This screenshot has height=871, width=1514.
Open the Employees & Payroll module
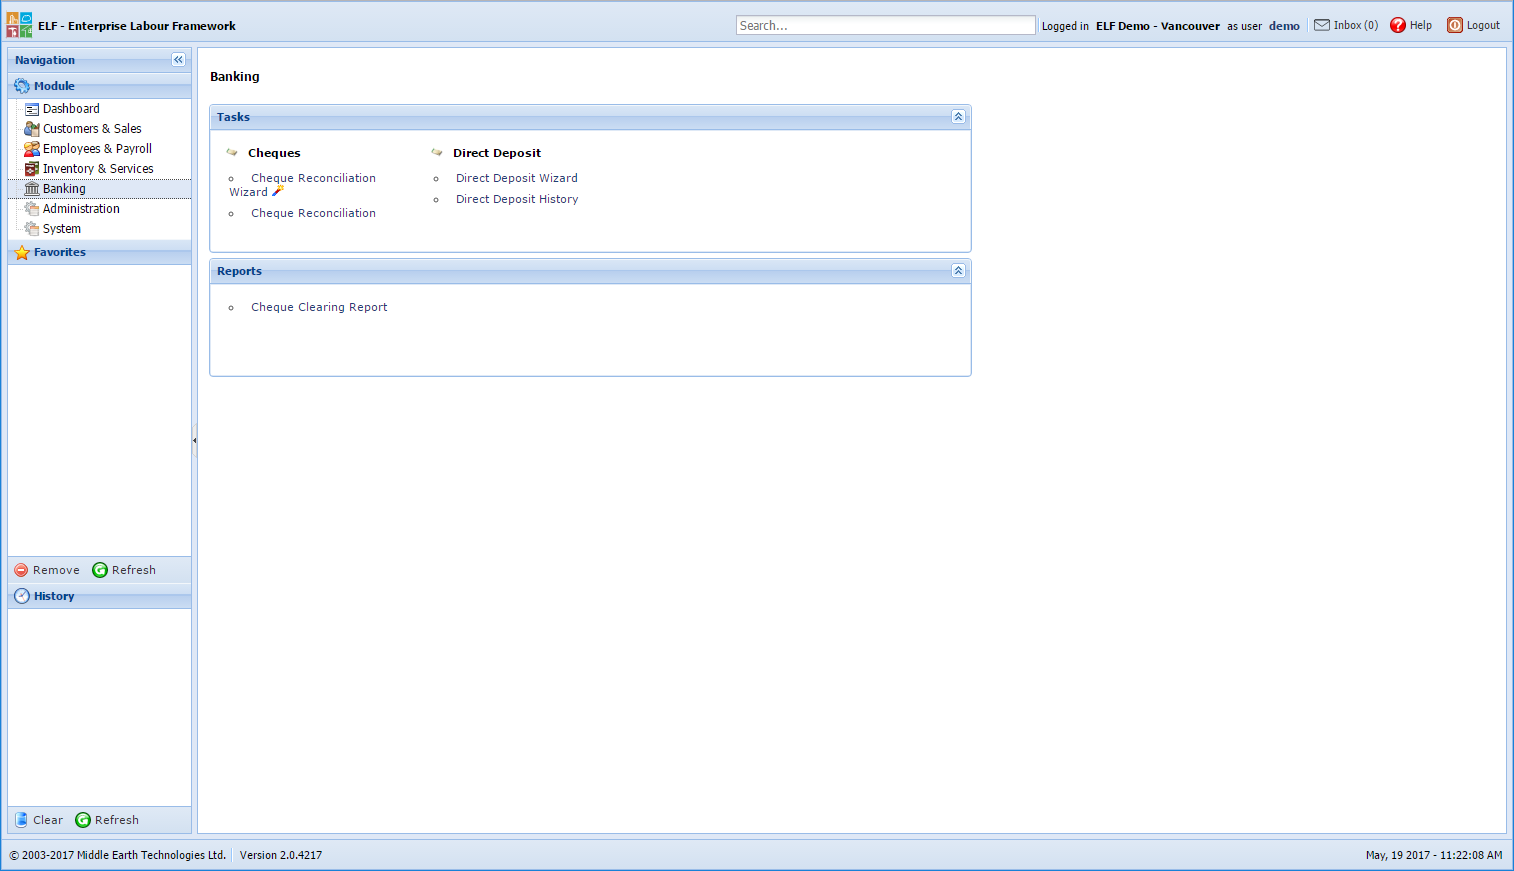coord(96,148)
